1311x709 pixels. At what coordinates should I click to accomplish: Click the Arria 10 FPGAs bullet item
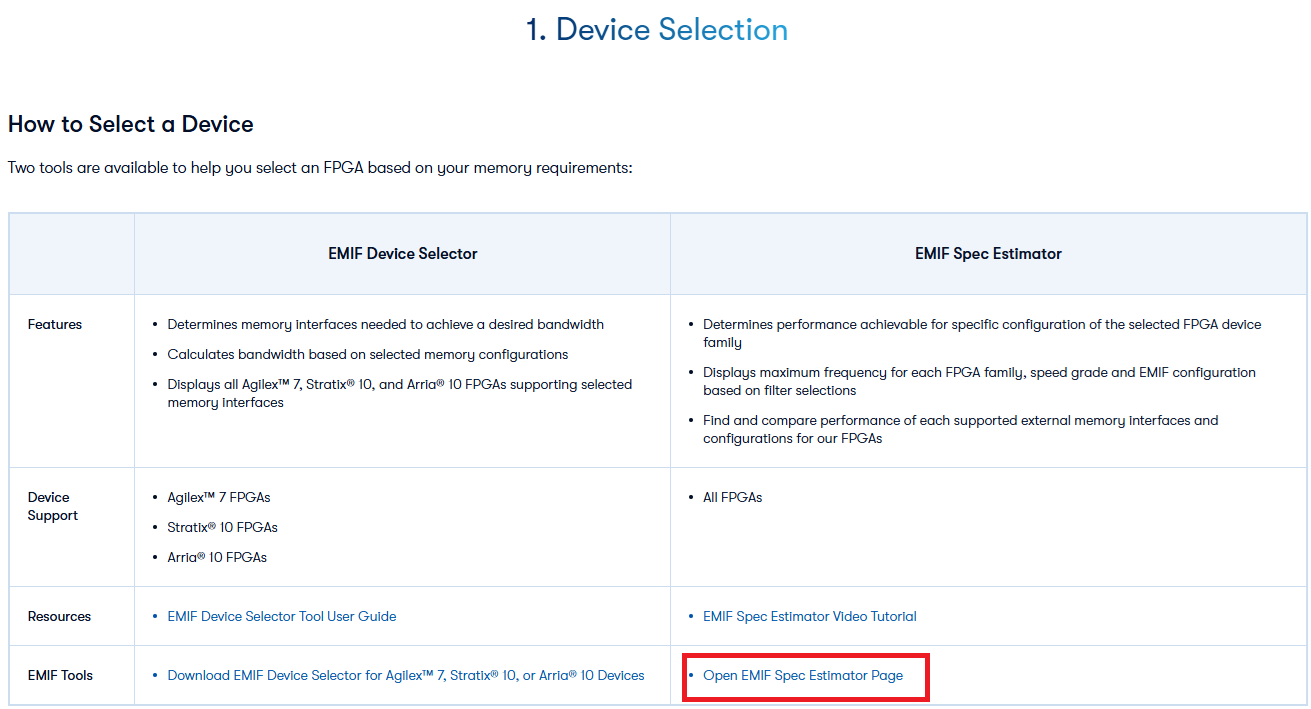(217, 558)
